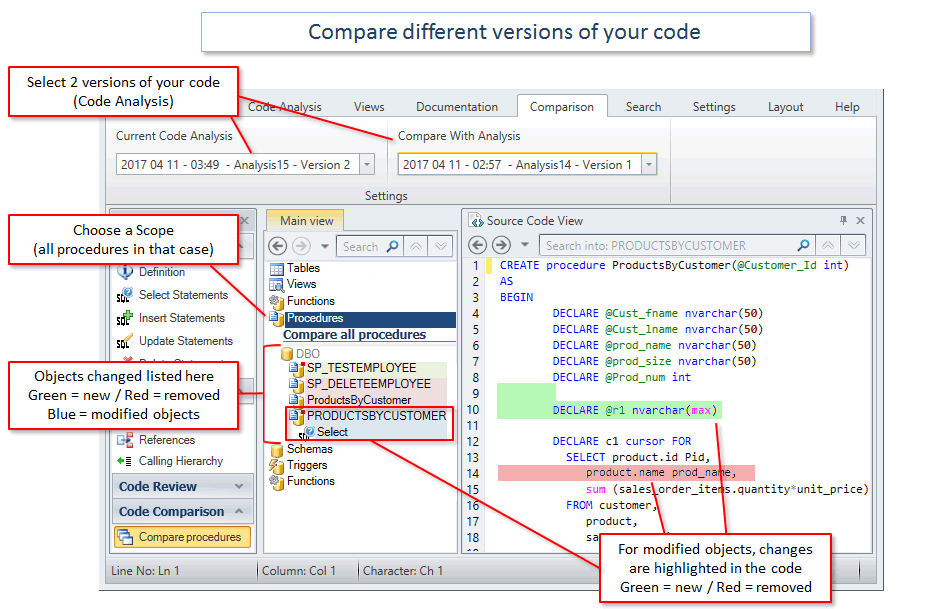Switch to the Search tab
The width and height of the screenshot is (938, 609).
click(643, 106)
